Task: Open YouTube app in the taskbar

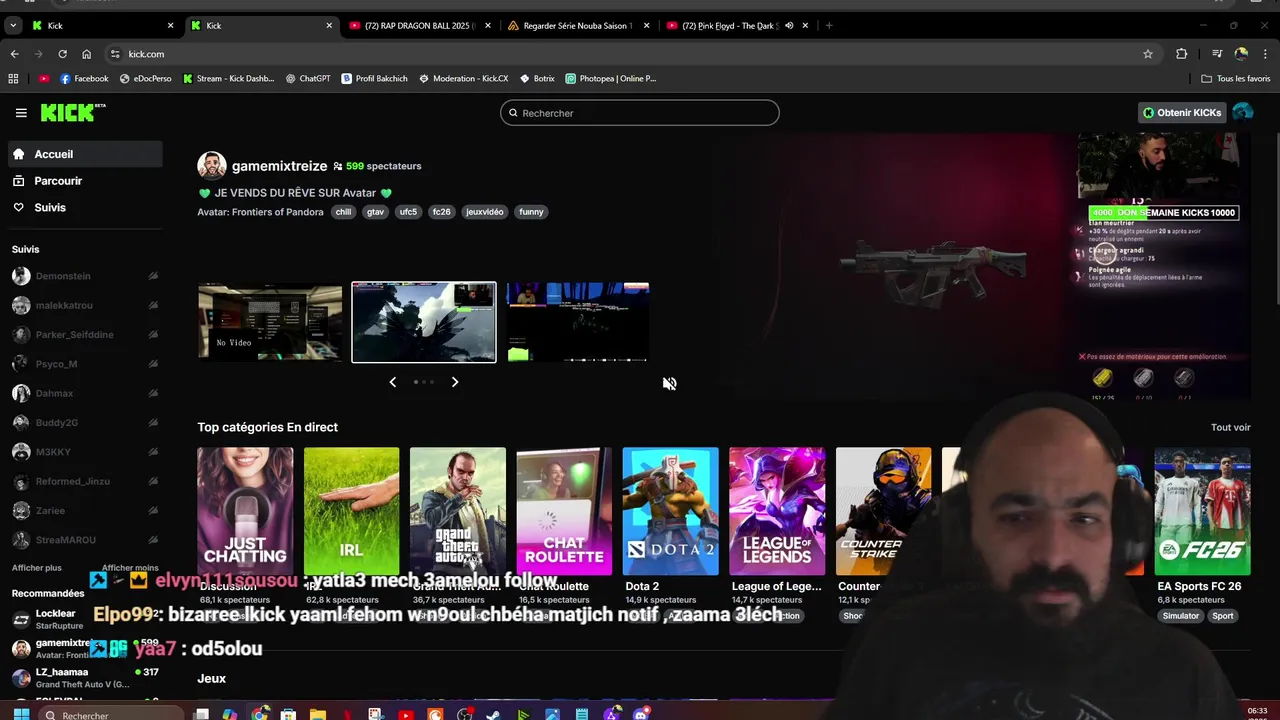Action: tap(406, 715)
